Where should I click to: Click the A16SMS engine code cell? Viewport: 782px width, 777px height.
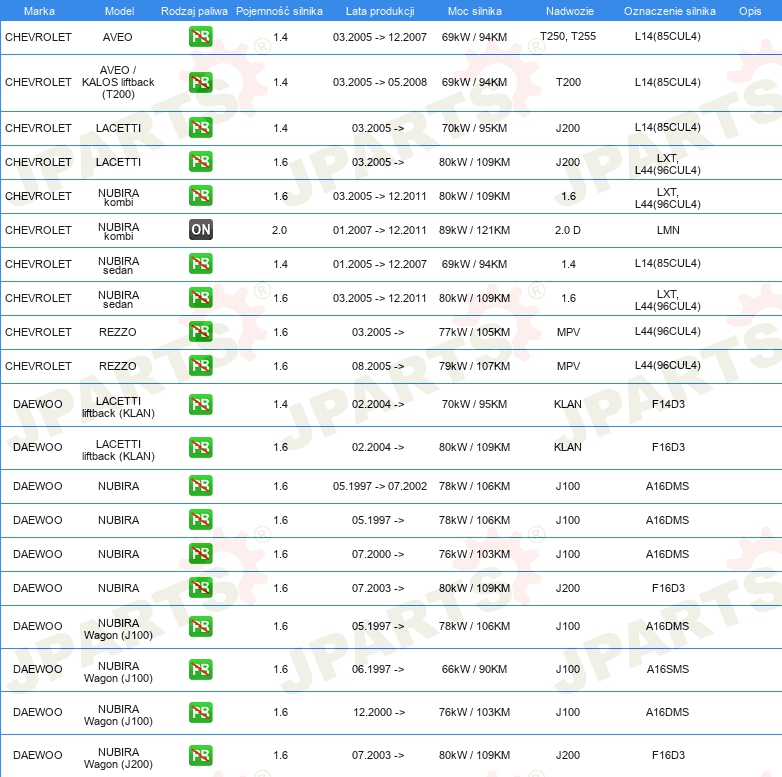[668, 669]
